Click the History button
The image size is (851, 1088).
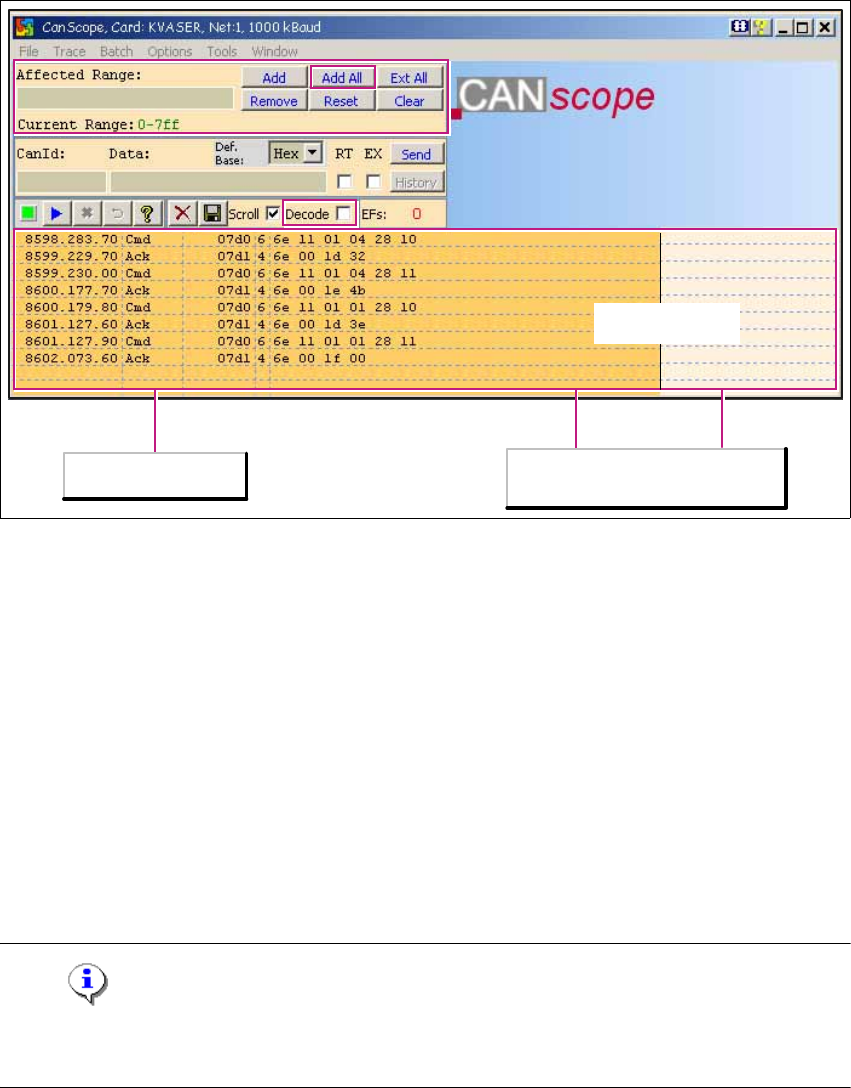click(416, 182)
